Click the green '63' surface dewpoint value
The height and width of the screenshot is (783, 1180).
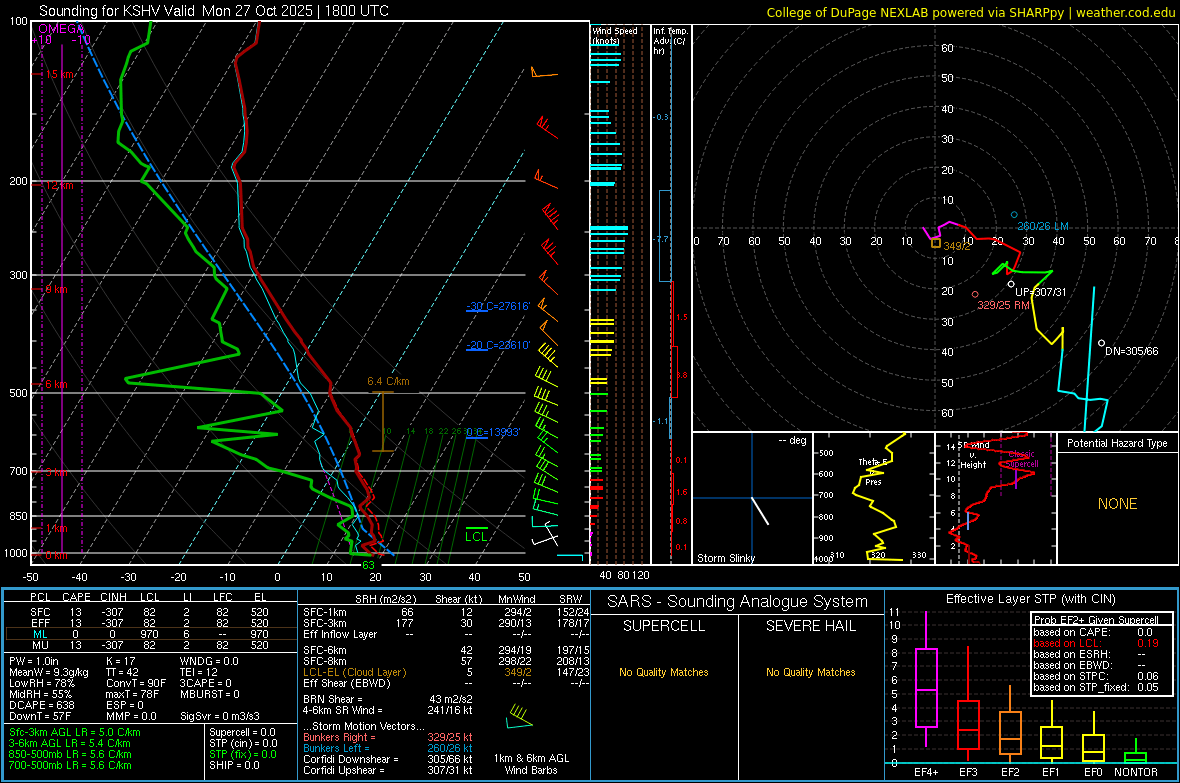(x=368, y=565)
